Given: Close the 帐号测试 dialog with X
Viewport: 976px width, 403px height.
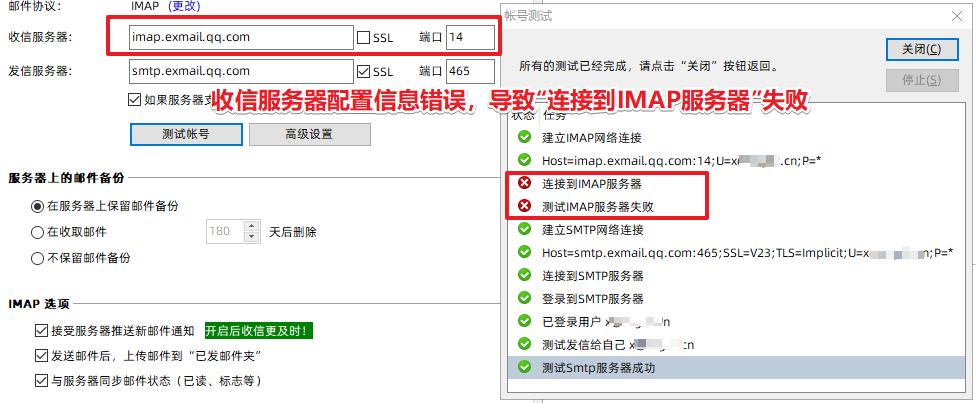Looking at the screenshot, I should click(957, 16).
